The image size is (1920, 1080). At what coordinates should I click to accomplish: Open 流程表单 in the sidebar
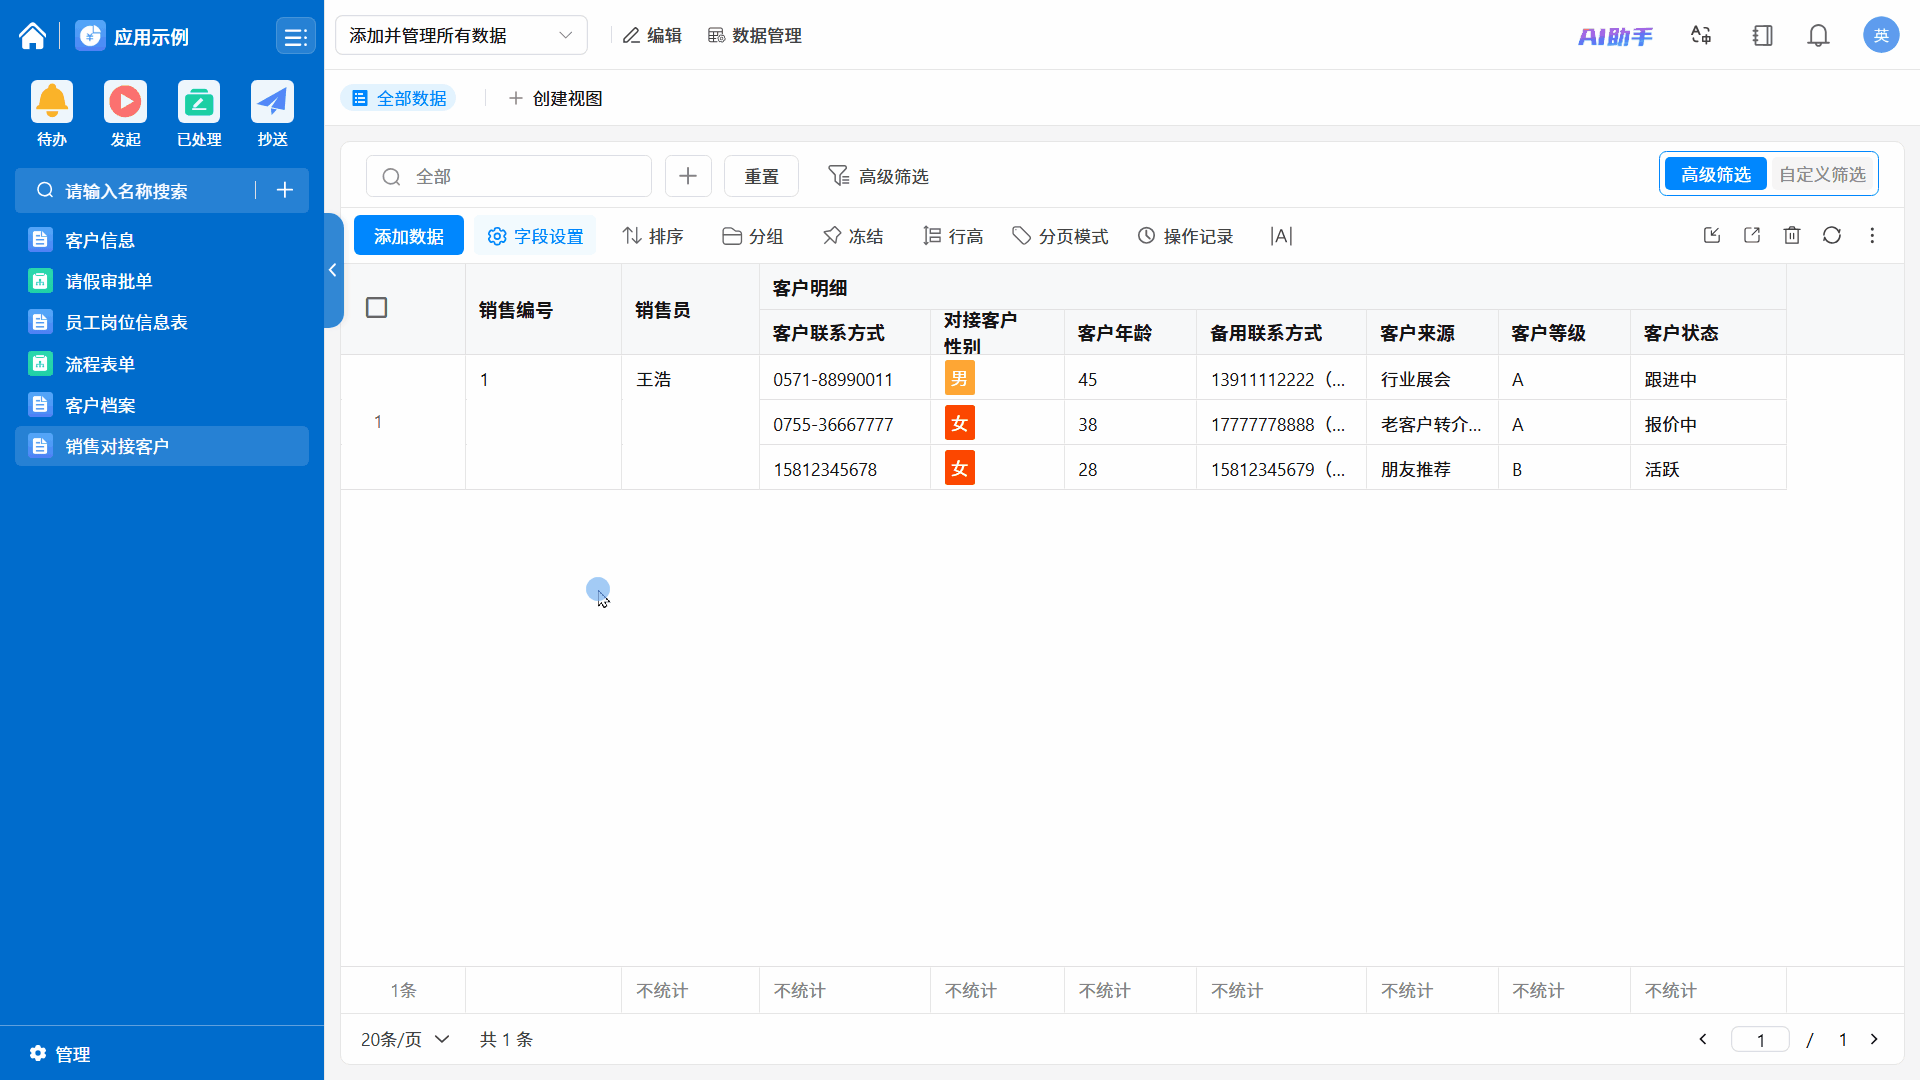pyautogui.click(x=162, y=364)
